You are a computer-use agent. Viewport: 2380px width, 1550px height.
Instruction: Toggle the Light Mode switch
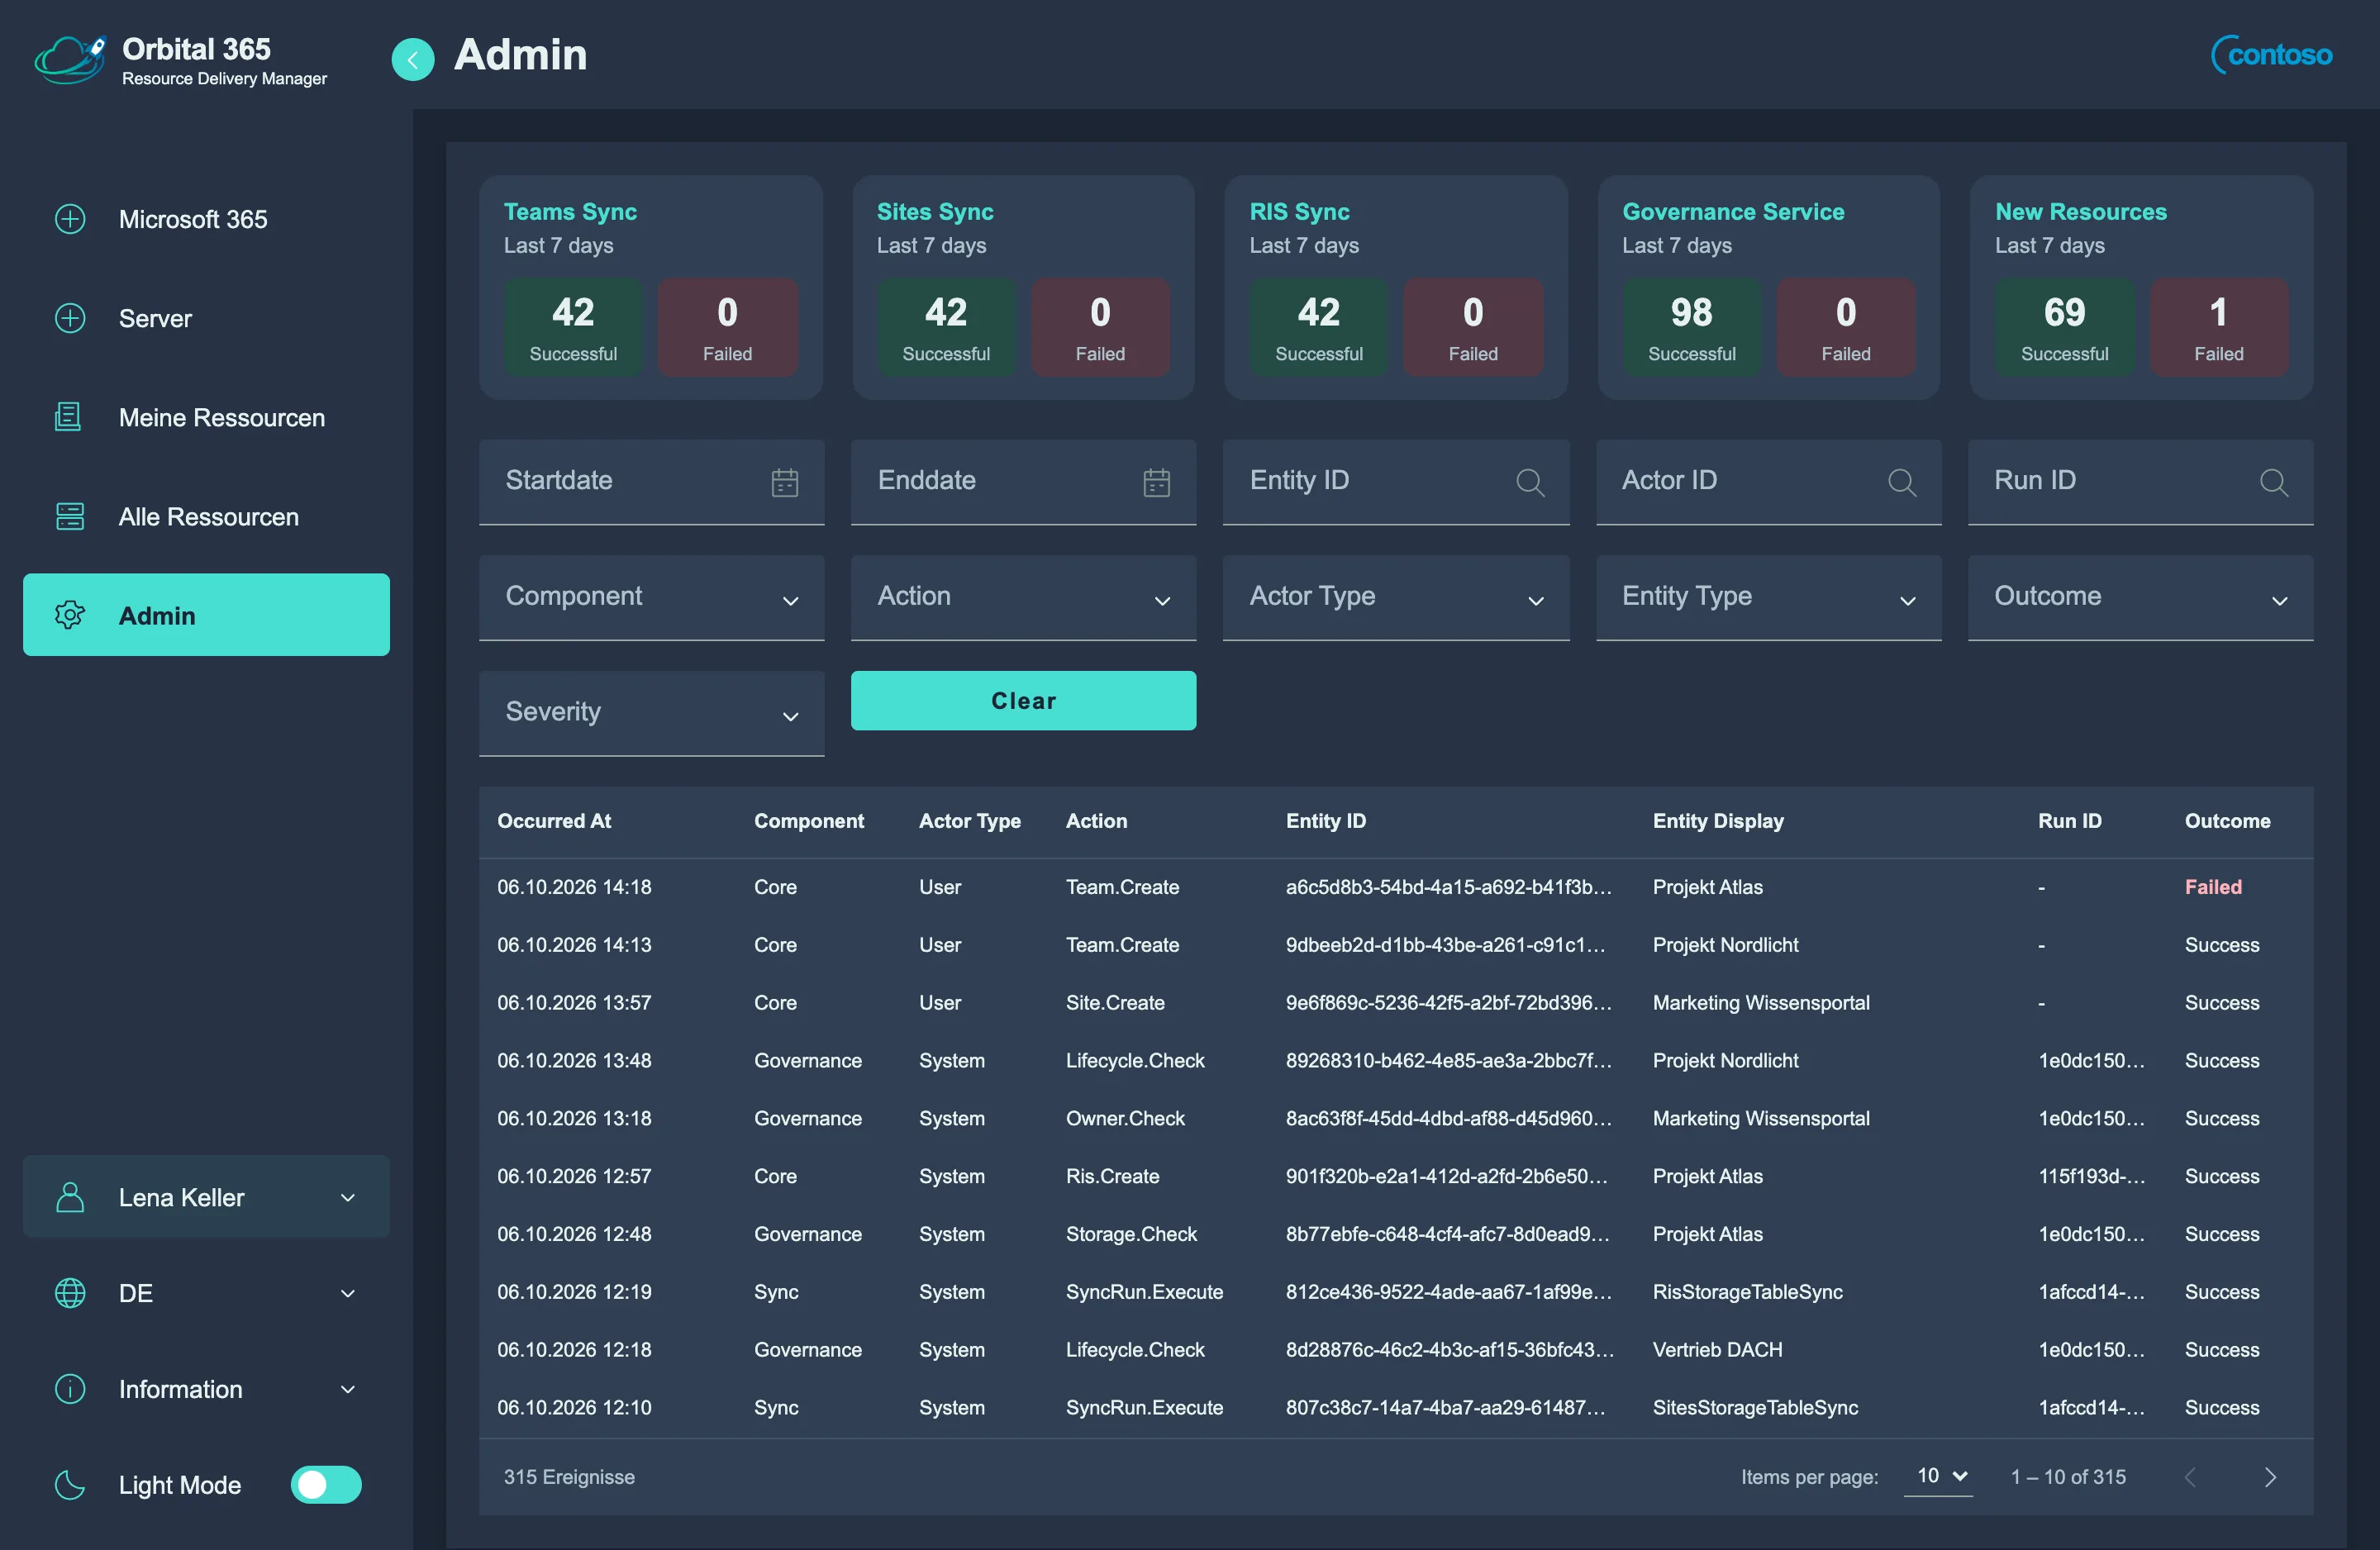pos(326,1485)
